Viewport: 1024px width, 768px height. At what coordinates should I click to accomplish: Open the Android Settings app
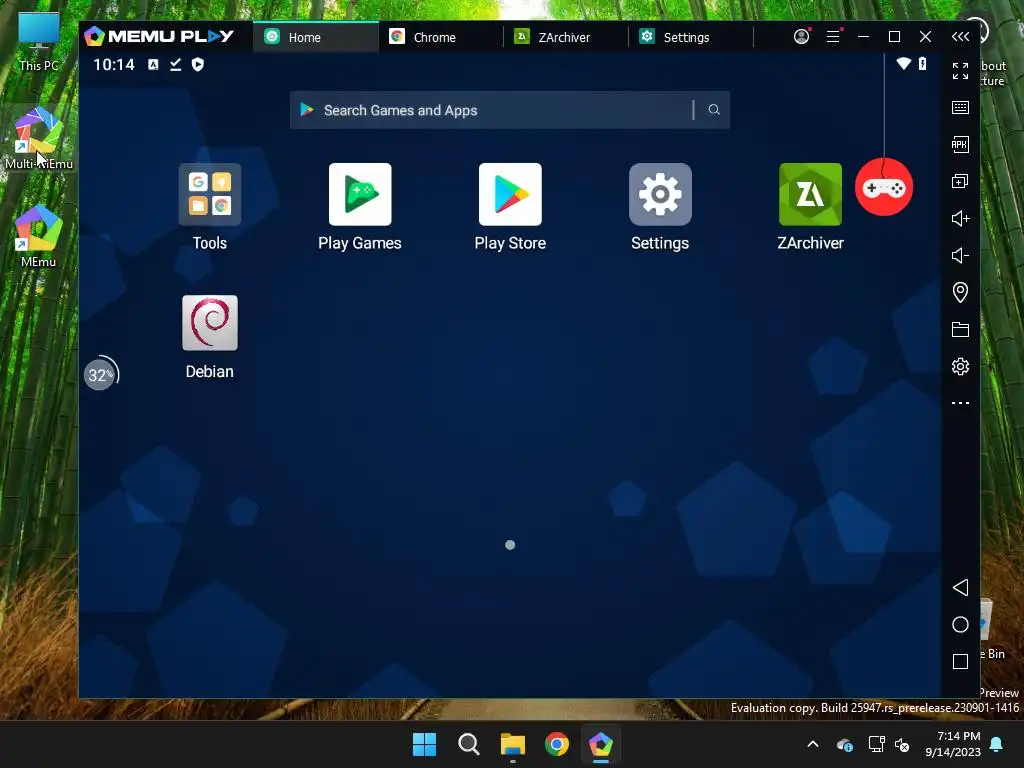coord(660,195)
